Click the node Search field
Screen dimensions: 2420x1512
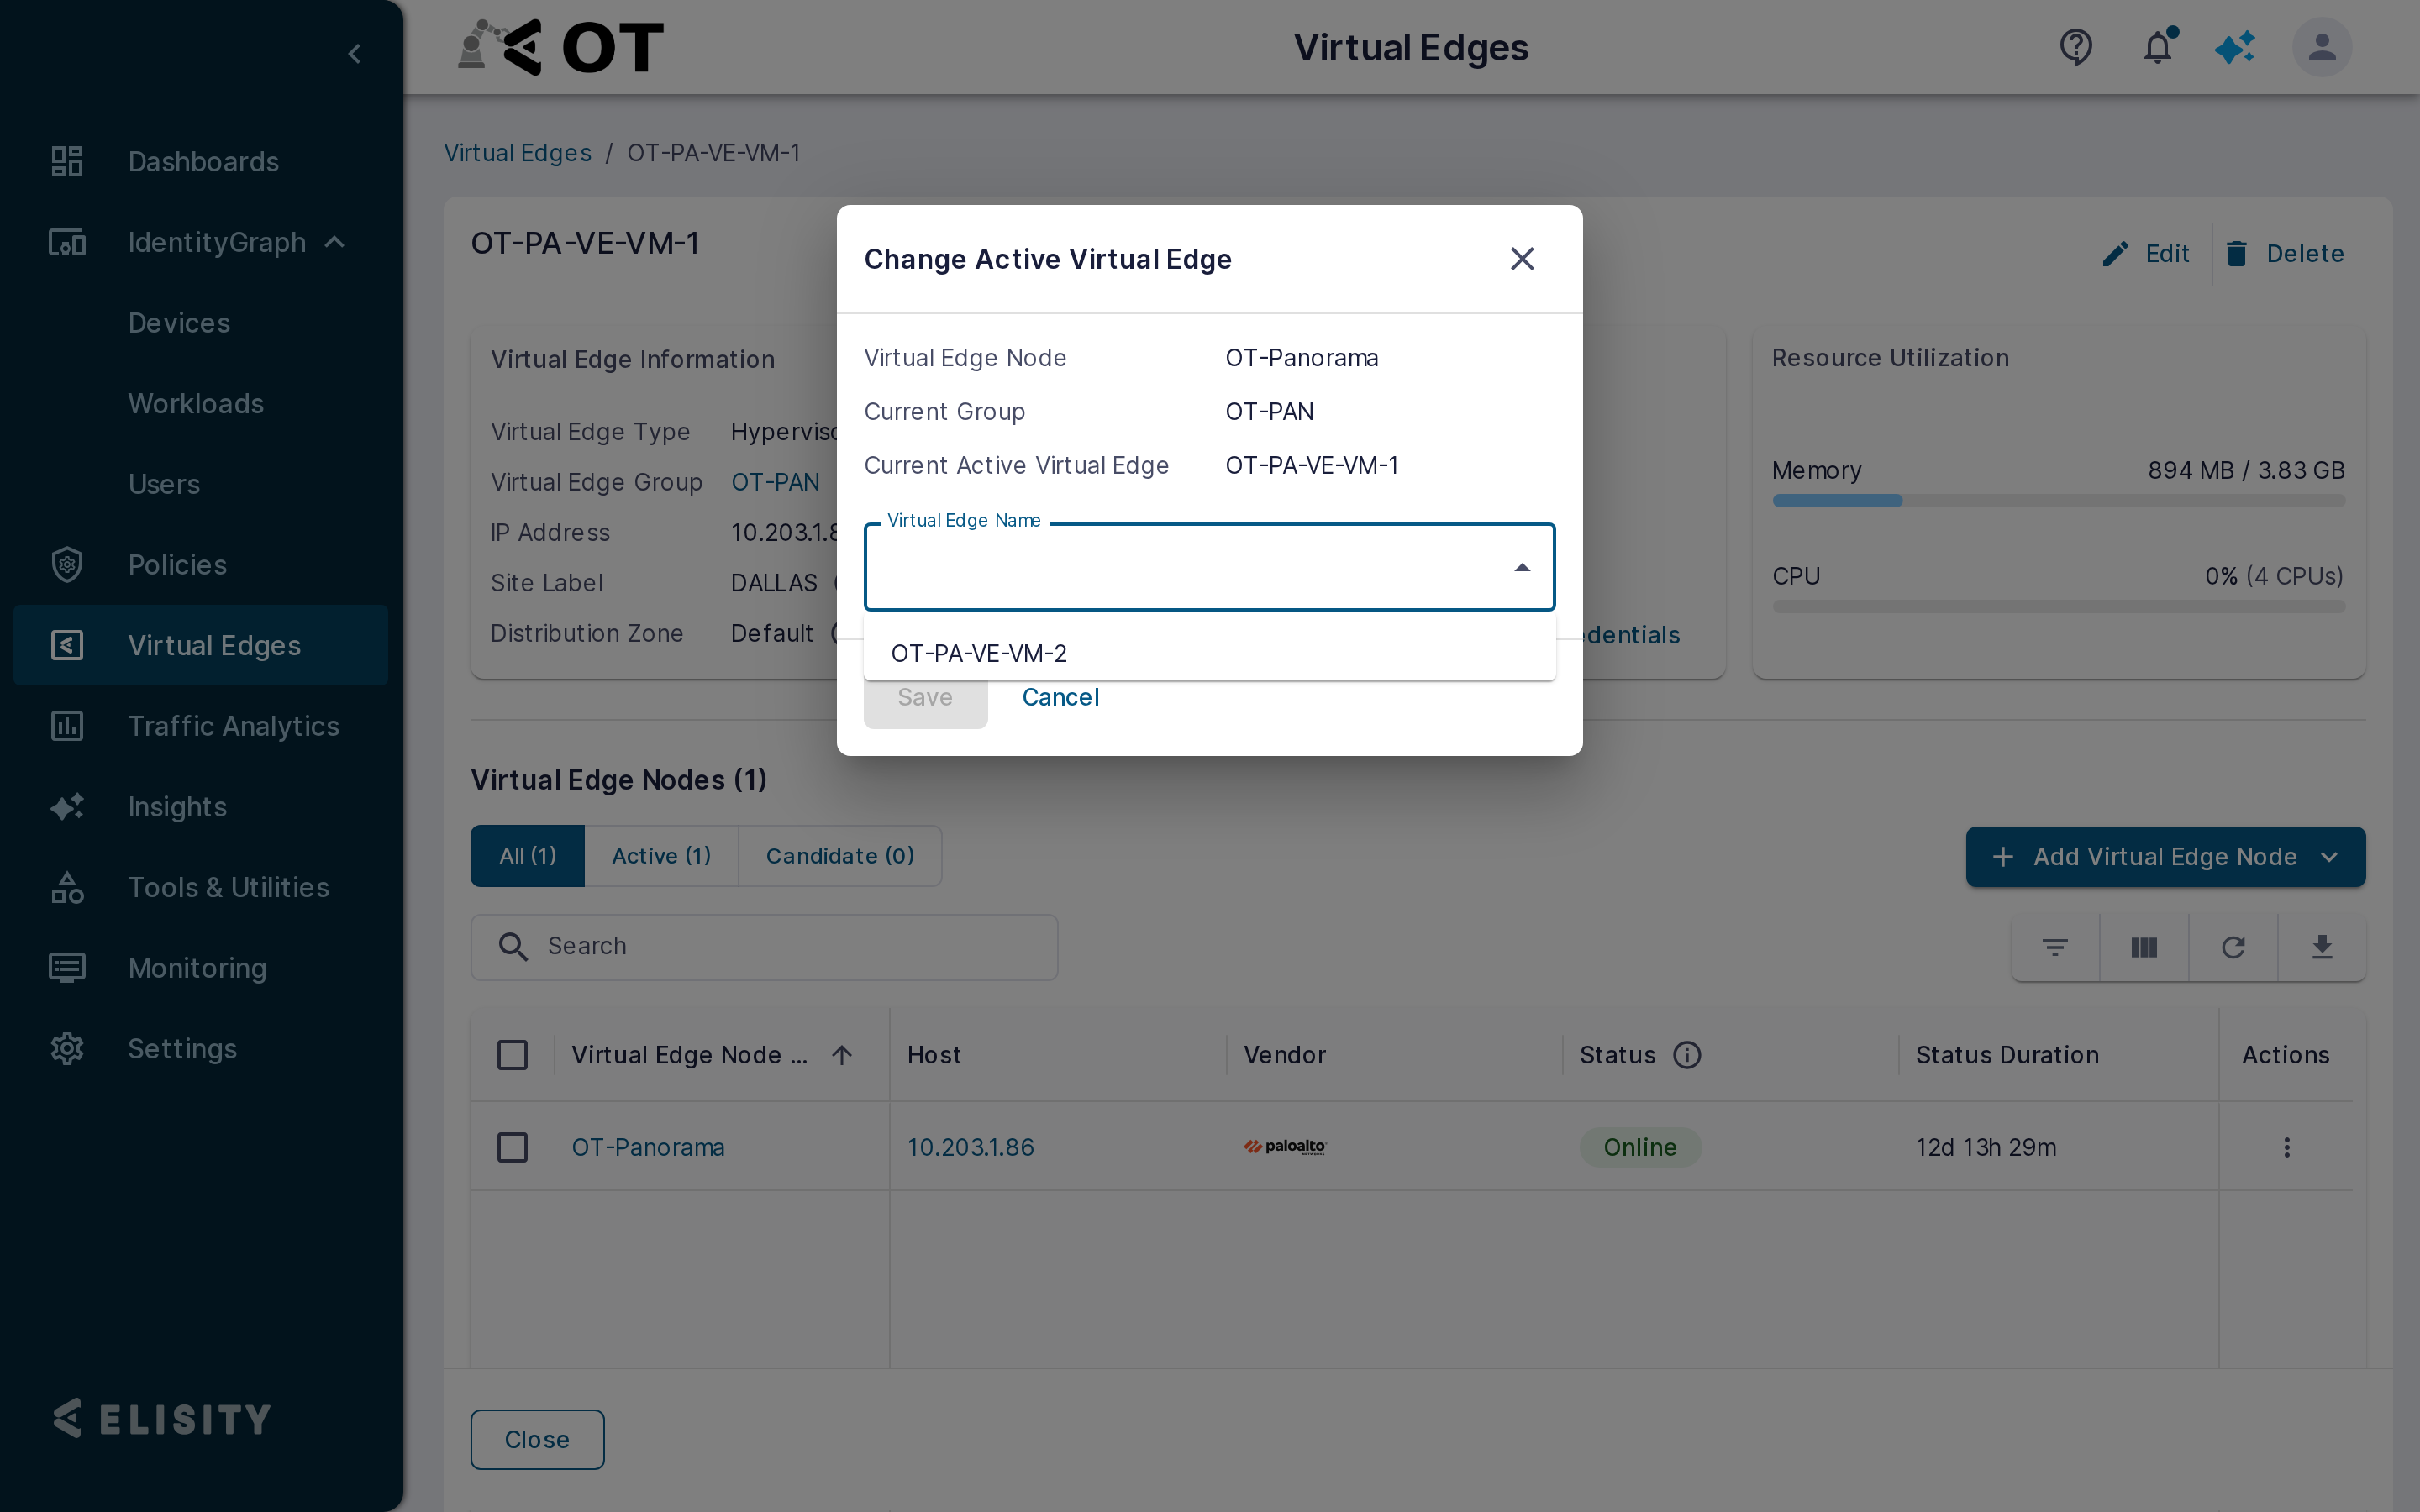pos(764,947)
